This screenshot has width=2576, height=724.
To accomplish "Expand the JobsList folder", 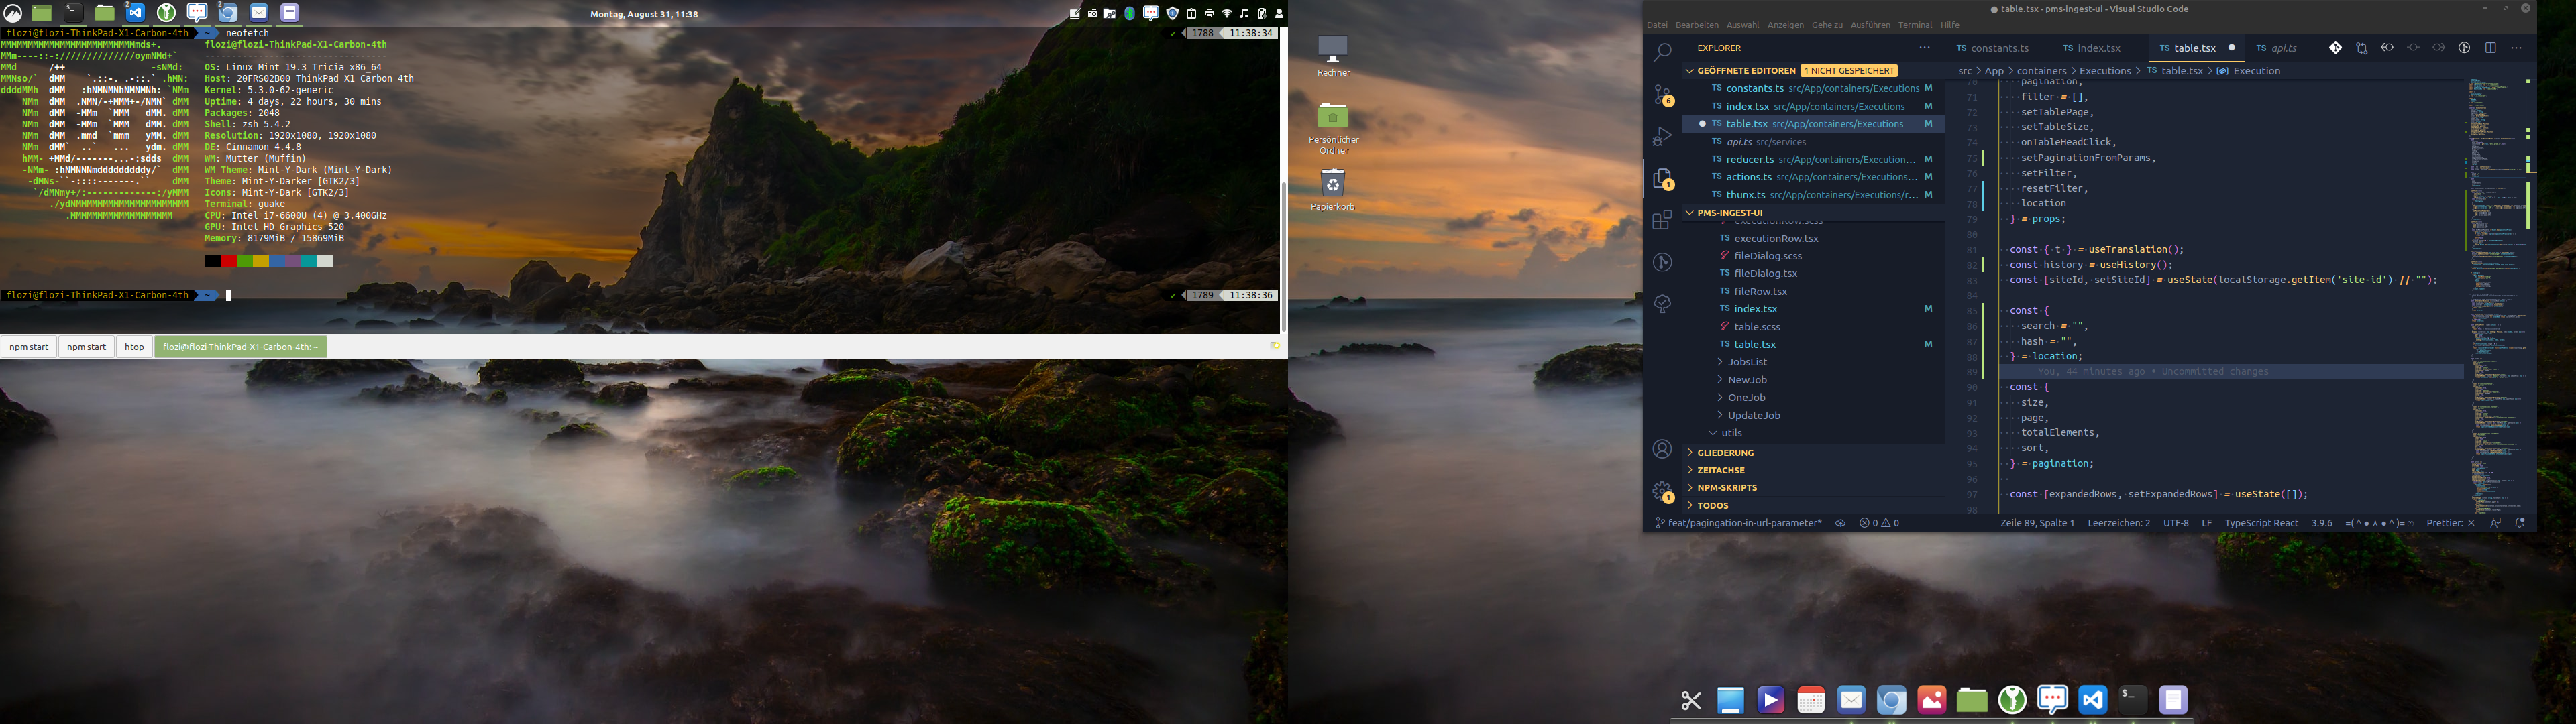I will point(1747,362).
